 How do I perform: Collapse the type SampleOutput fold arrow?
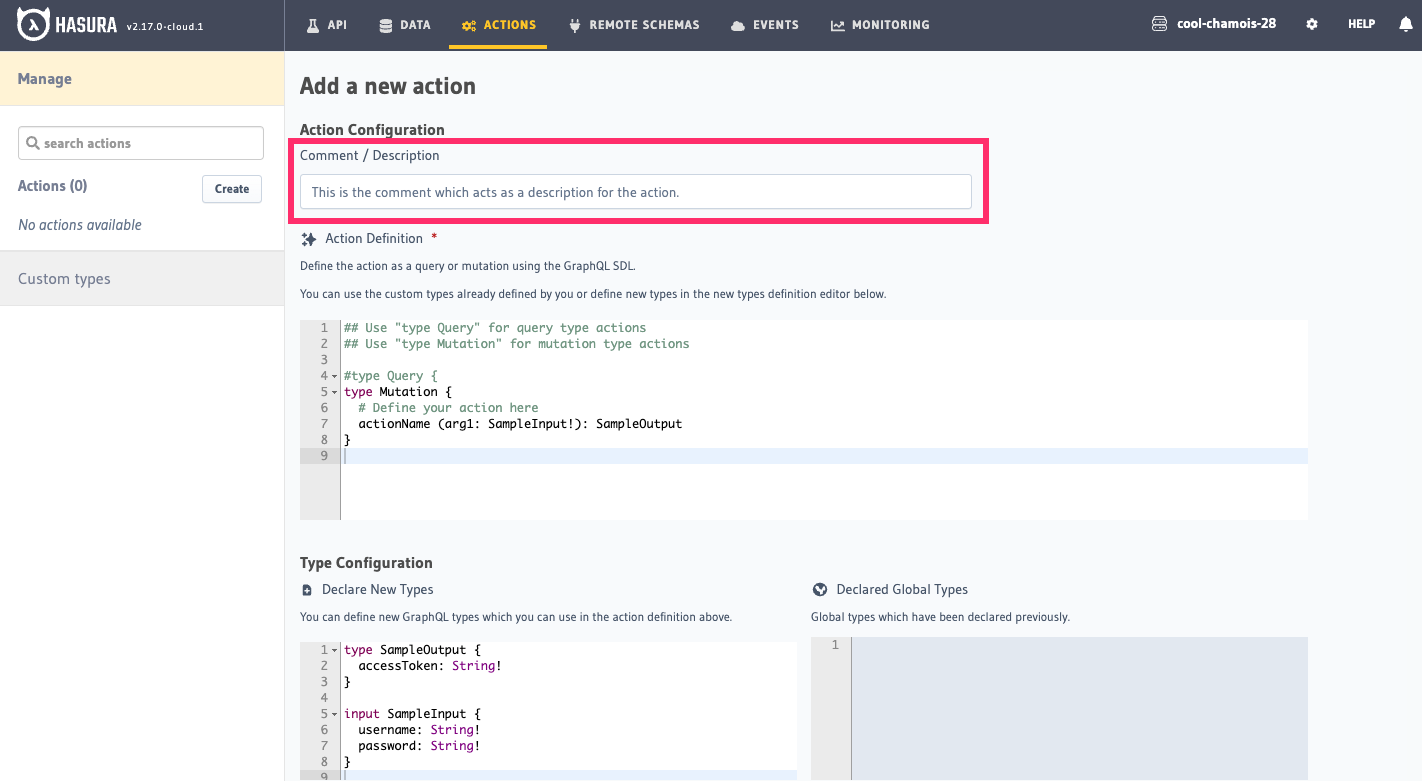(334, 650)
